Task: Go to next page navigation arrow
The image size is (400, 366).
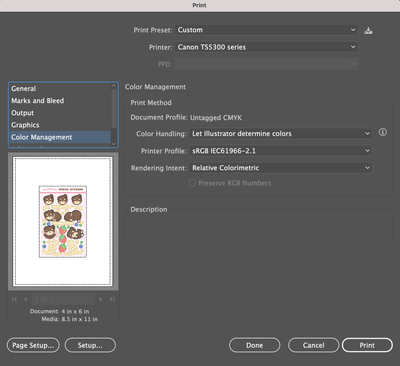Action: (101, 299)
